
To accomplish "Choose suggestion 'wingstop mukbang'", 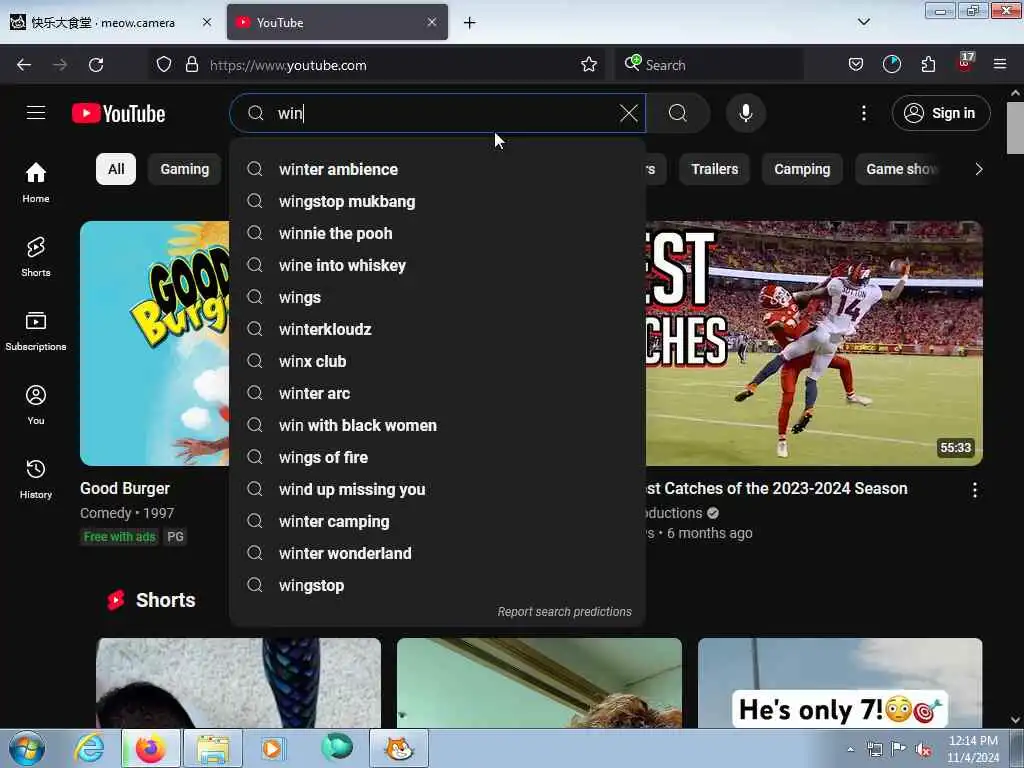I will coord(438,201).
